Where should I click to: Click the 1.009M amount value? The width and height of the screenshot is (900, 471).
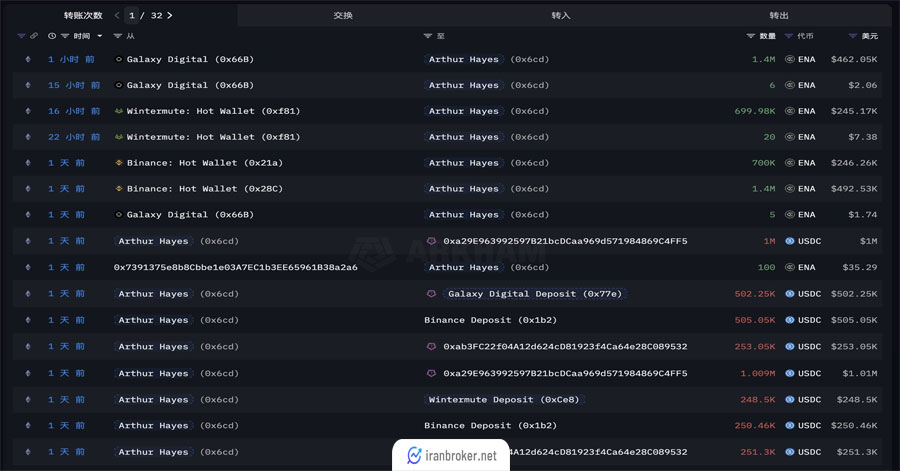757,373
